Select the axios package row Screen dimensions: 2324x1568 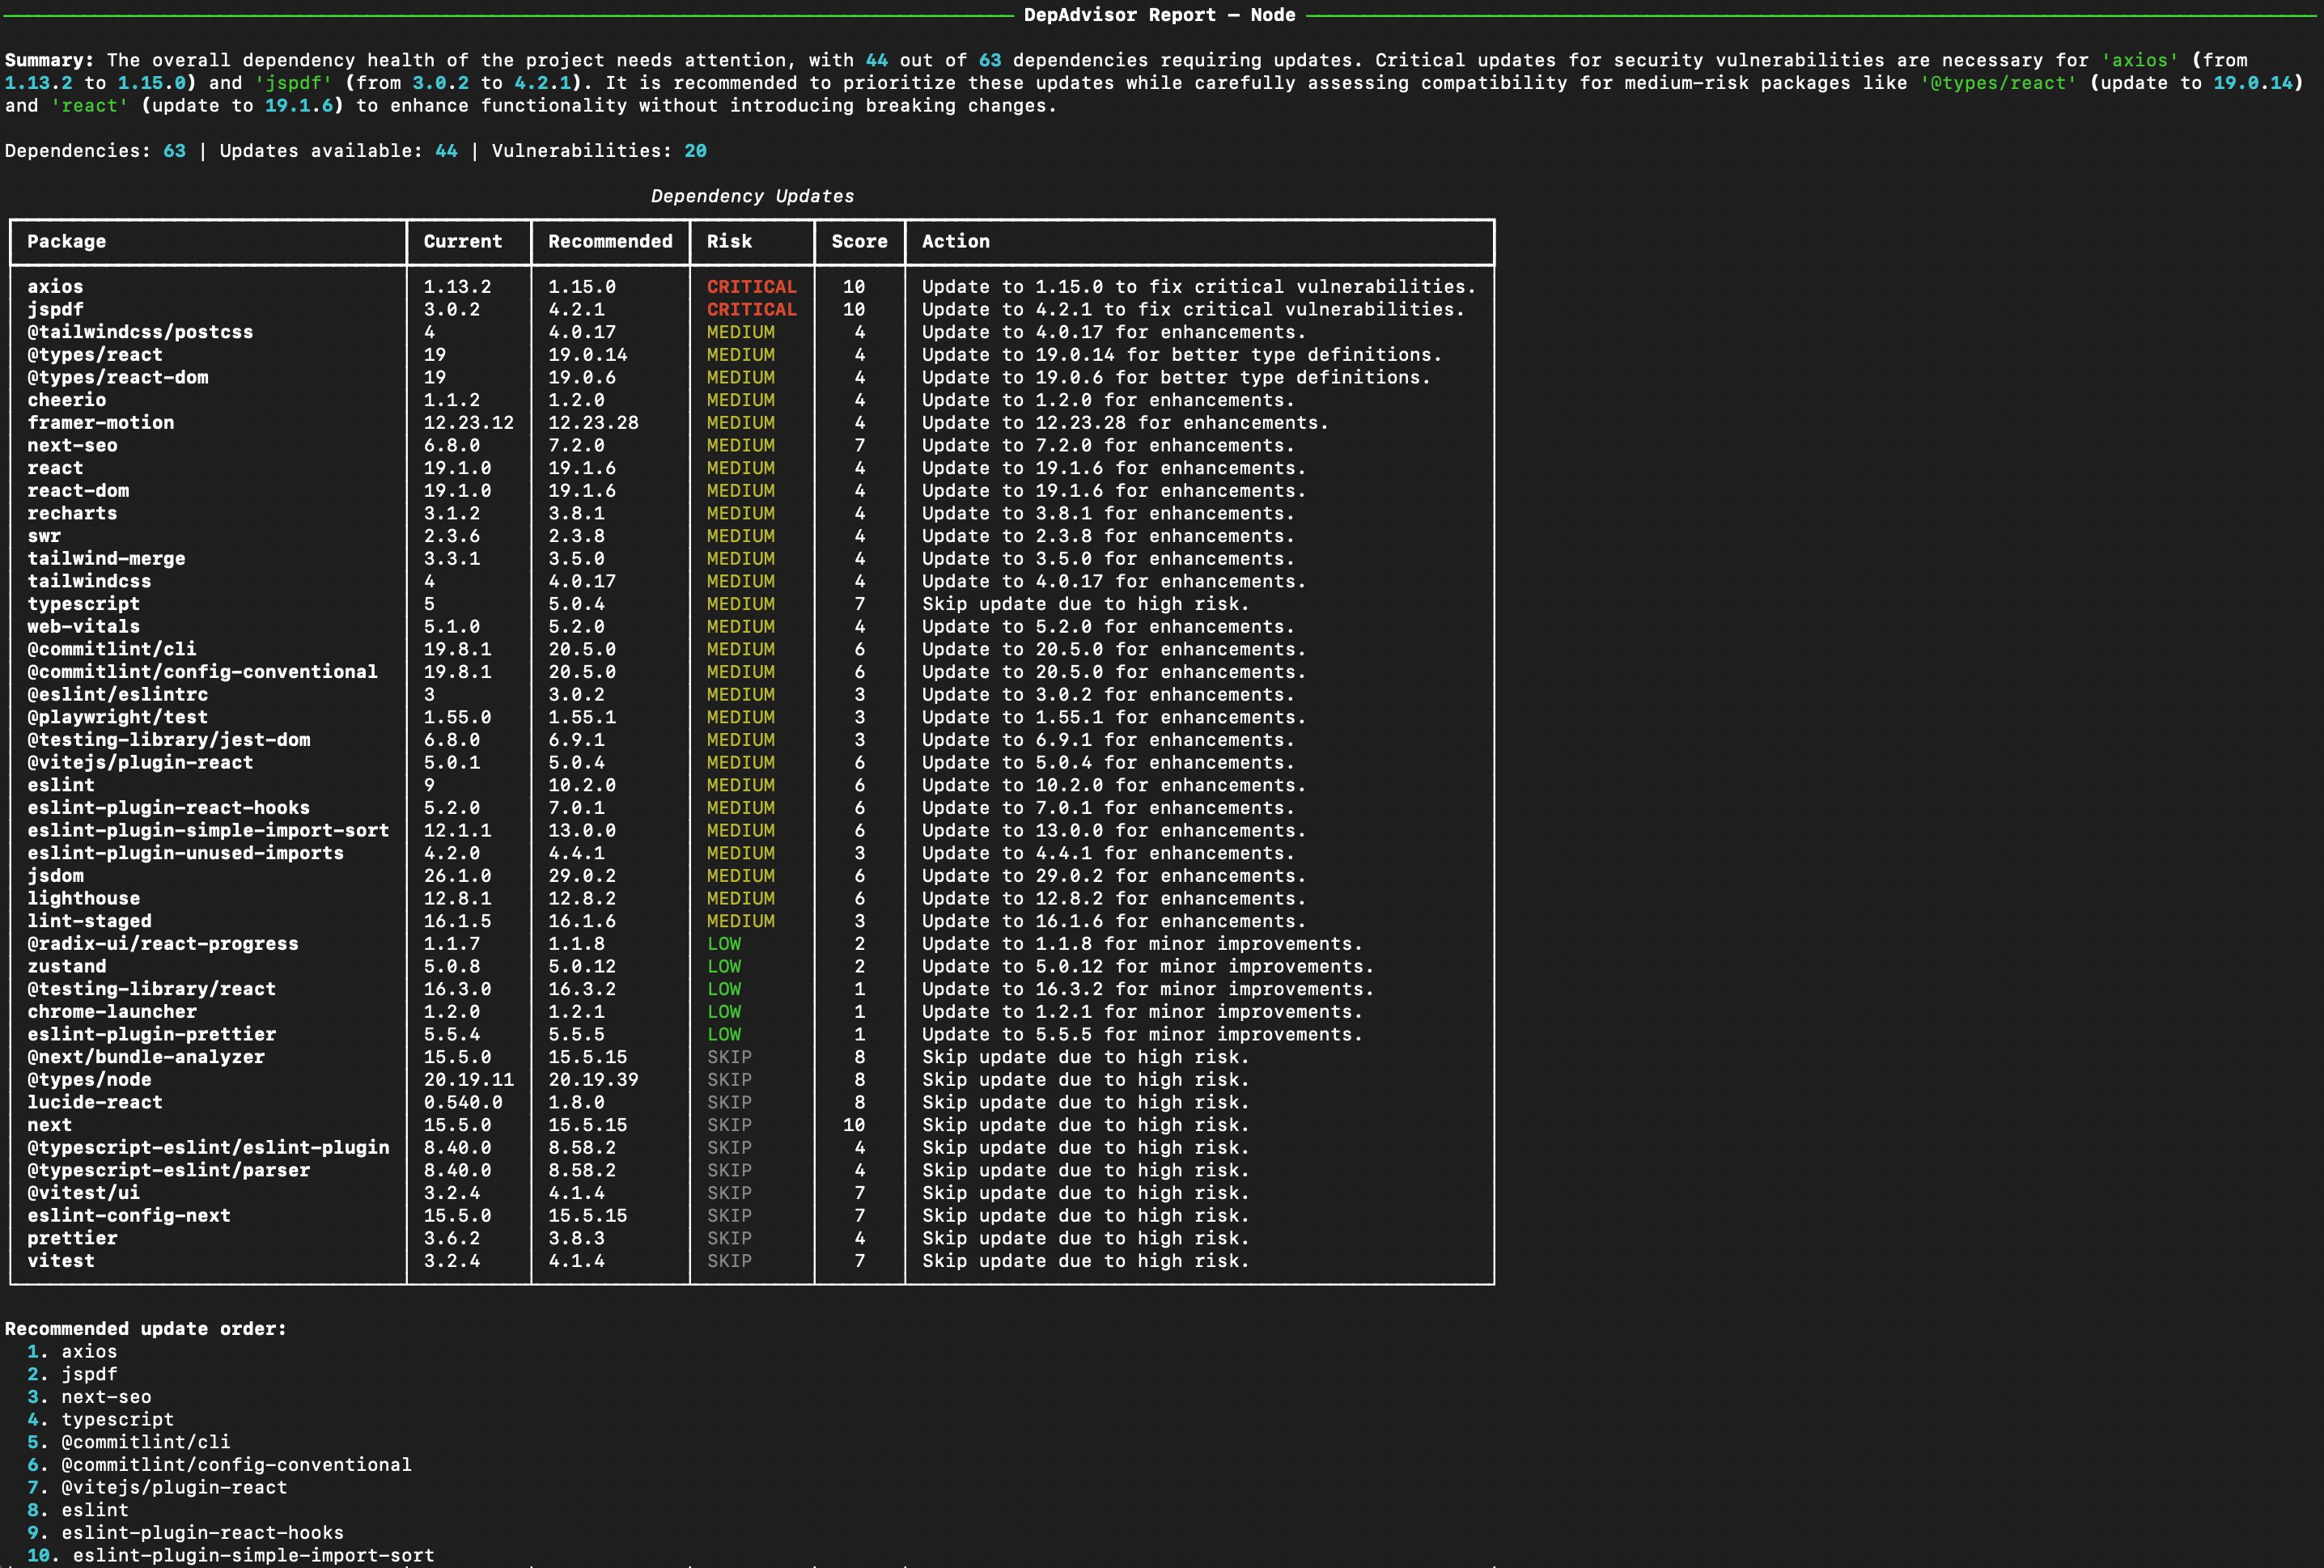click(x=55, y=286)
